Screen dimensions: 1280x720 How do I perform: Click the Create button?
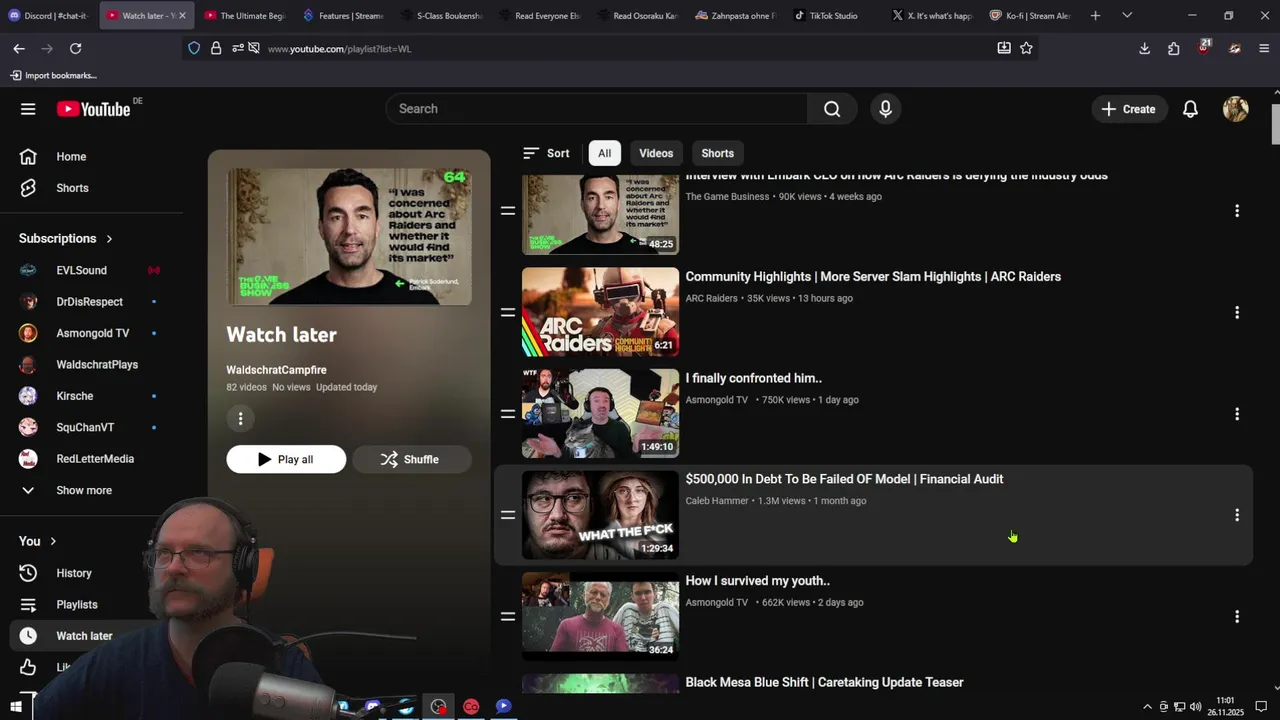[x=1128, y=109]
